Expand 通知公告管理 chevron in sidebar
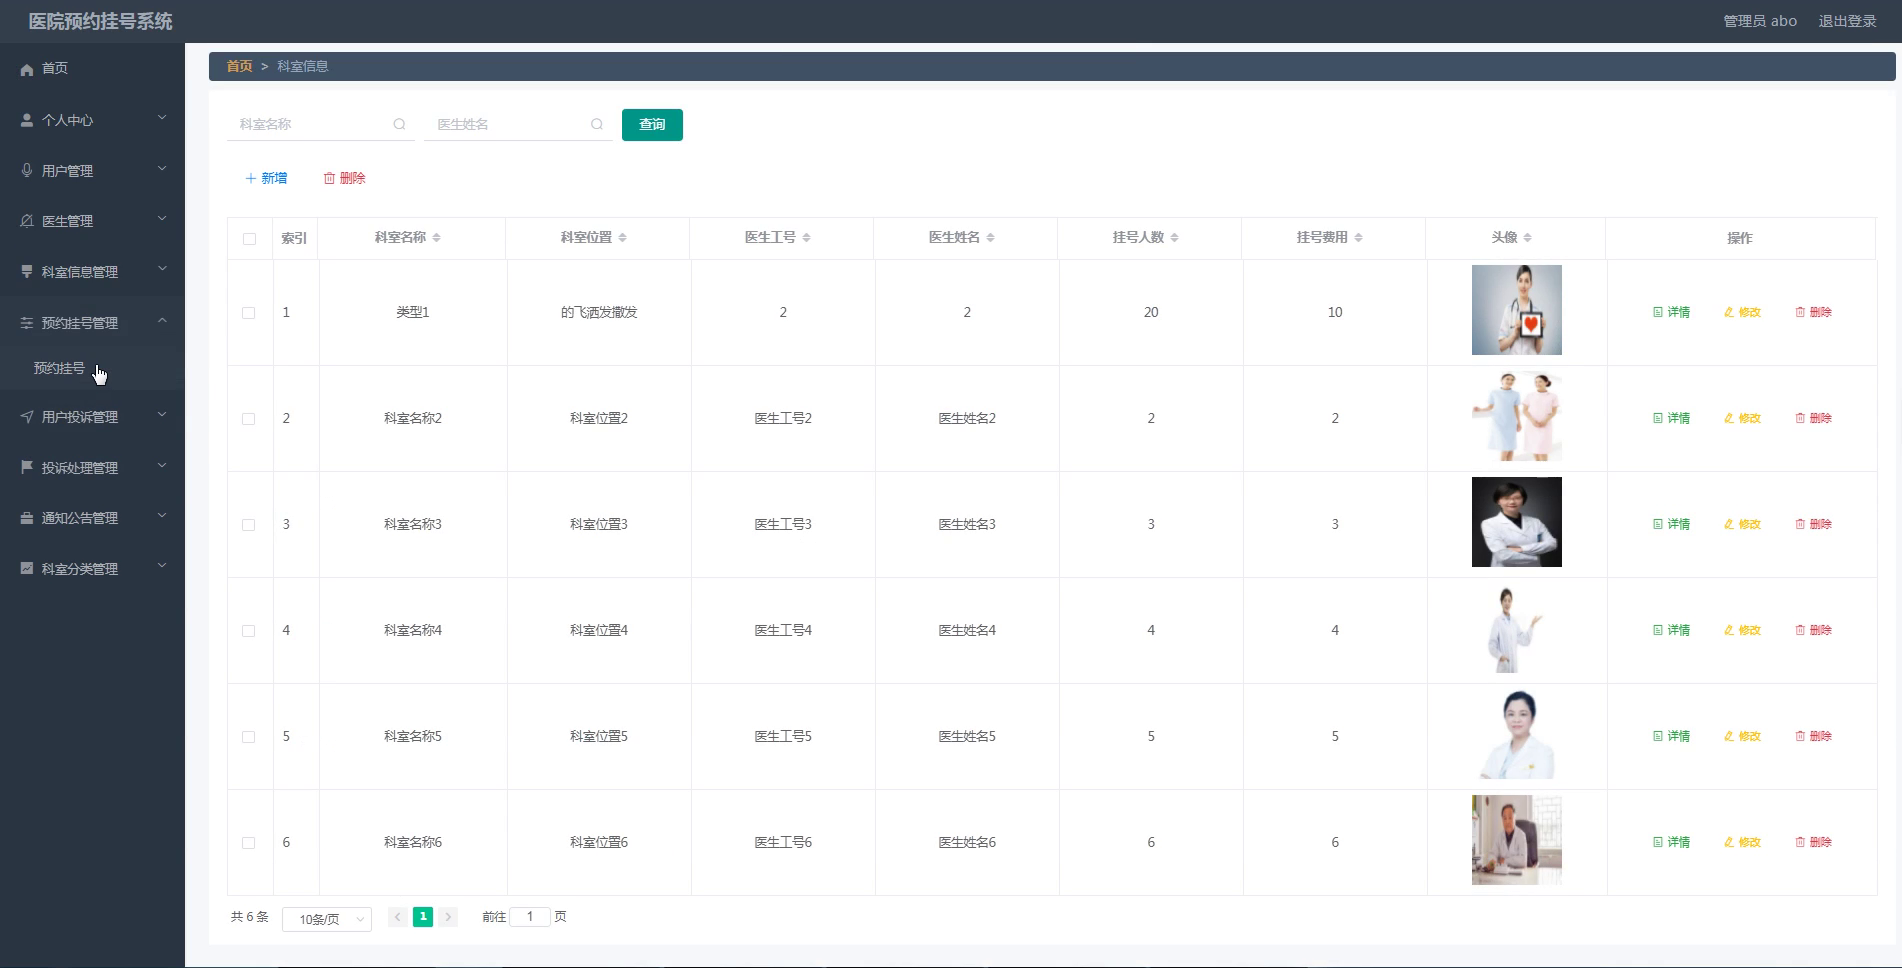 (162, 516)
